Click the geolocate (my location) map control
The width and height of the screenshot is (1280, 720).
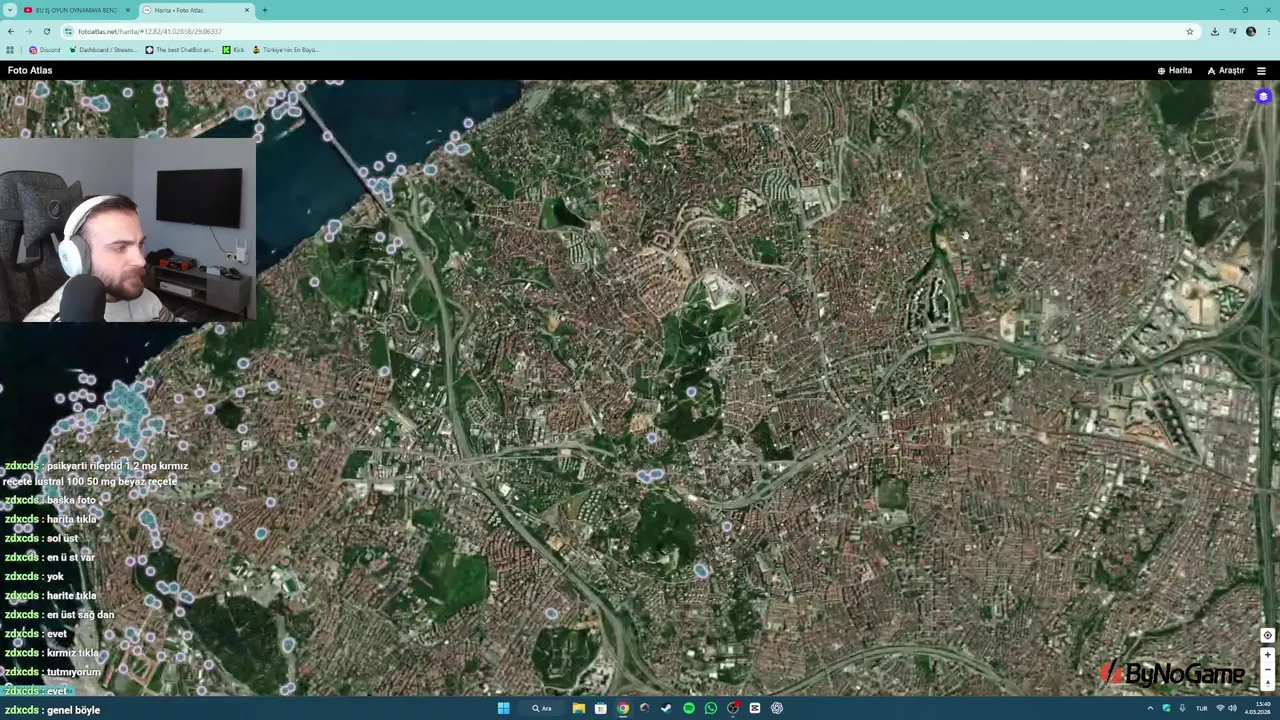[x=1267, y=635]
